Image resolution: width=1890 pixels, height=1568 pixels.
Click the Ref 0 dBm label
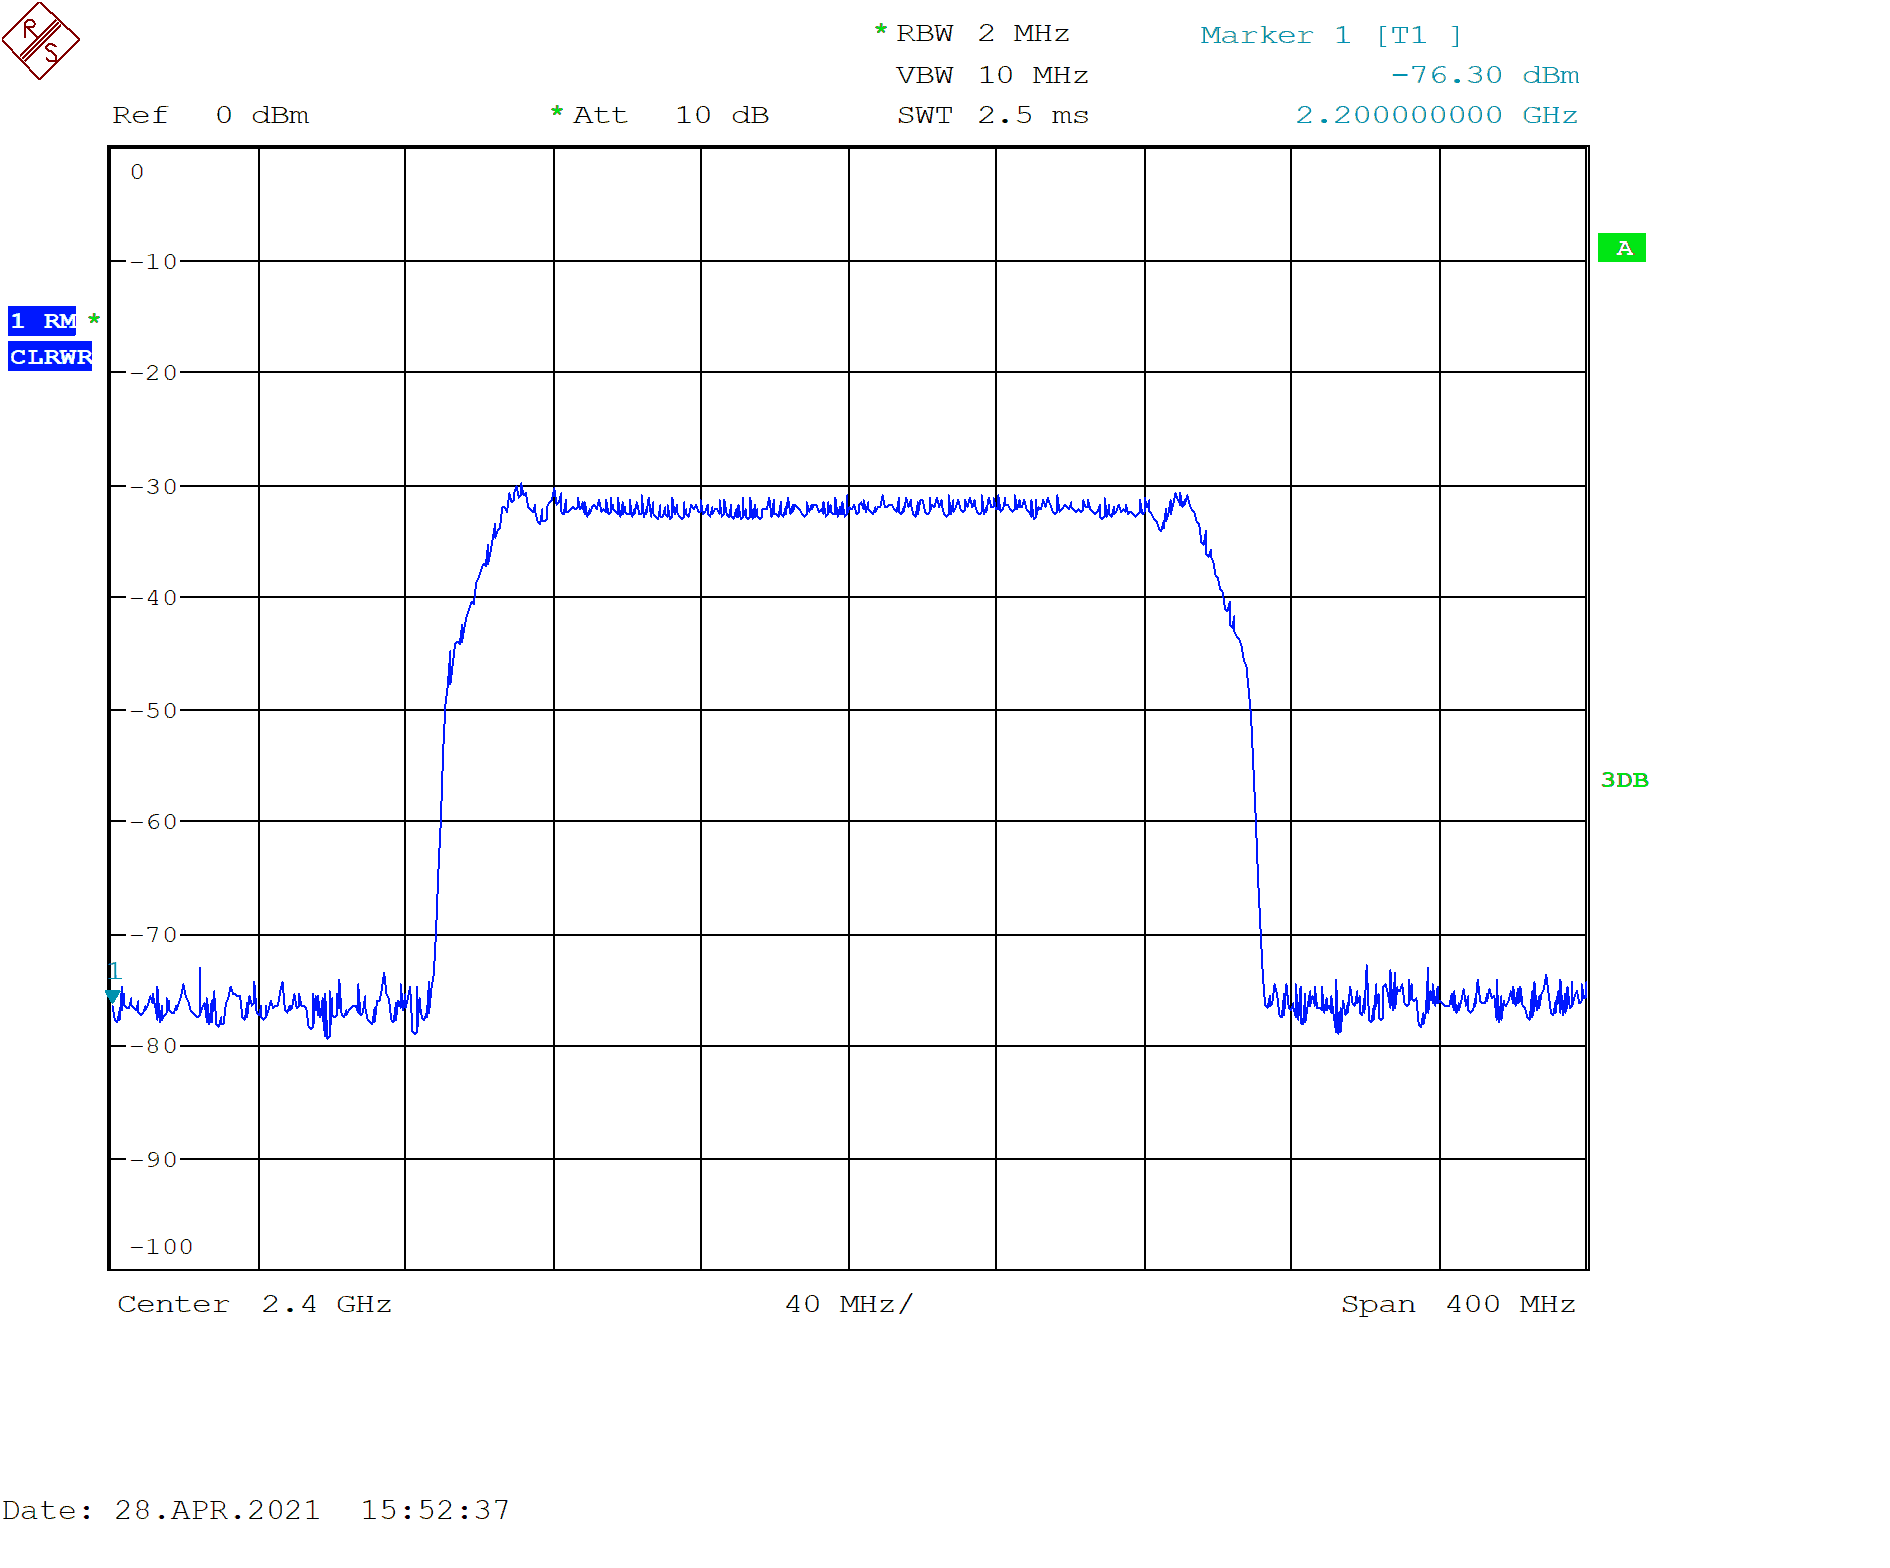point(212,115)
